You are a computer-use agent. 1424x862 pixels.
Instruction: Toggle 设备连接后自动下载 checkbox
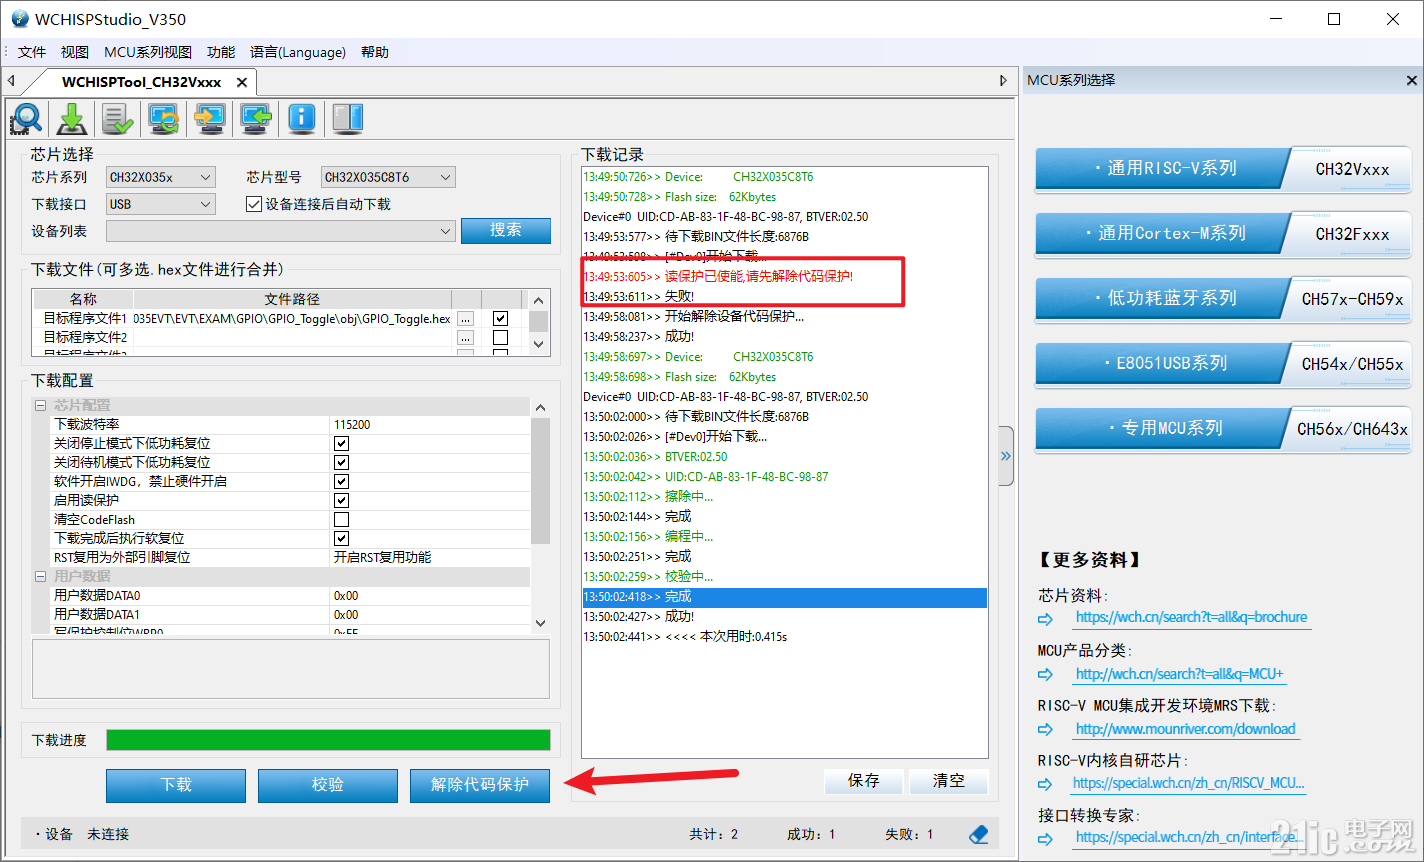254,204
